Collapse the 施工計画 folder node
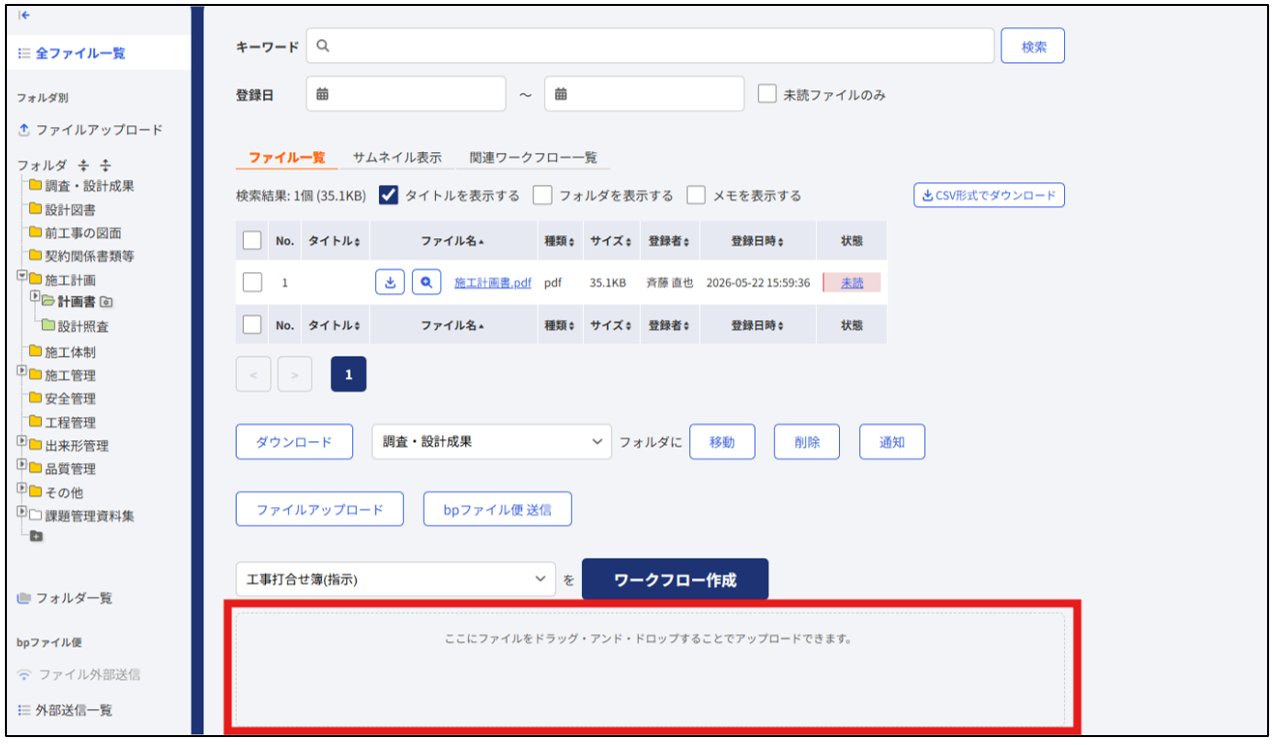 coord(22,276)
